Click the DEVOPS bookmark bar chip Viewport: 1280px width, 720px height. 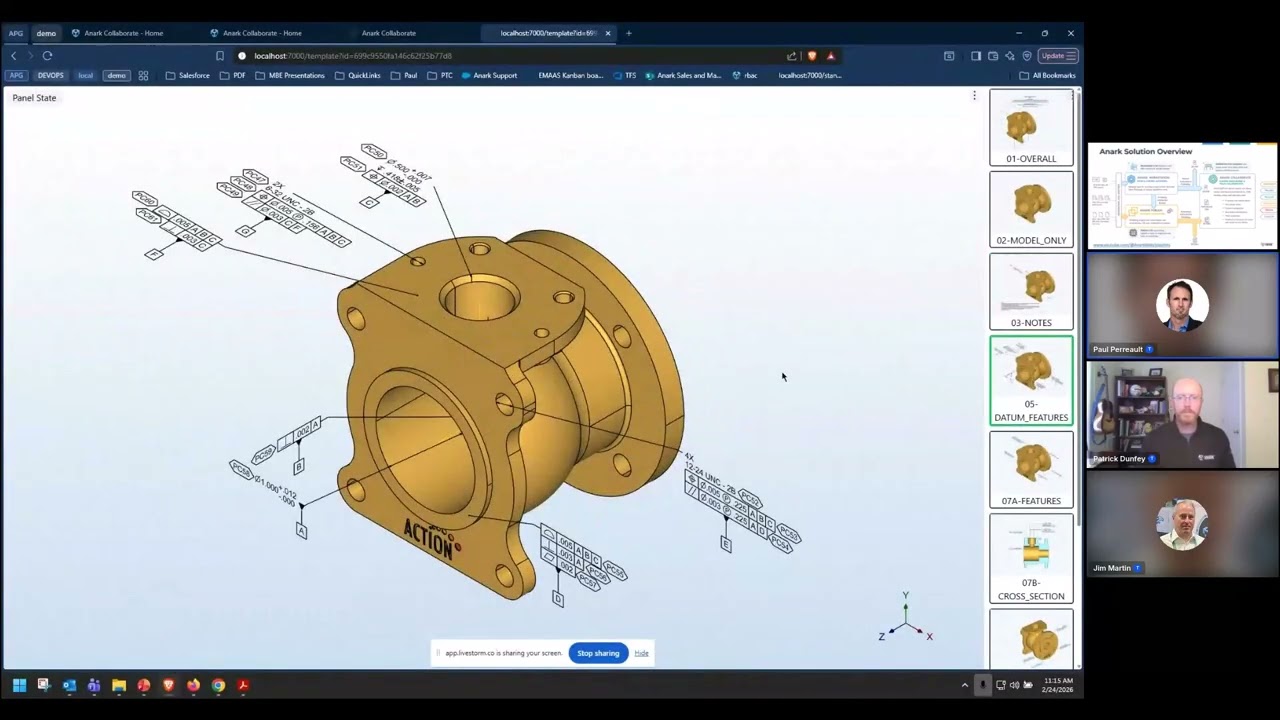50,75
